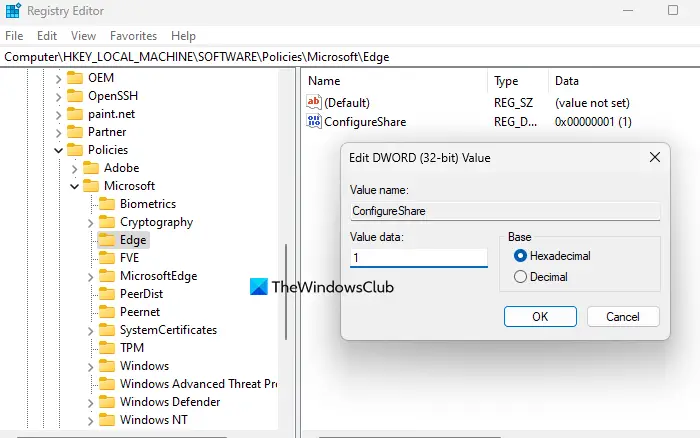Click the Value data input field
This screenshot has width=700, height=438.
pyautogui.click(x=419, y=258)
